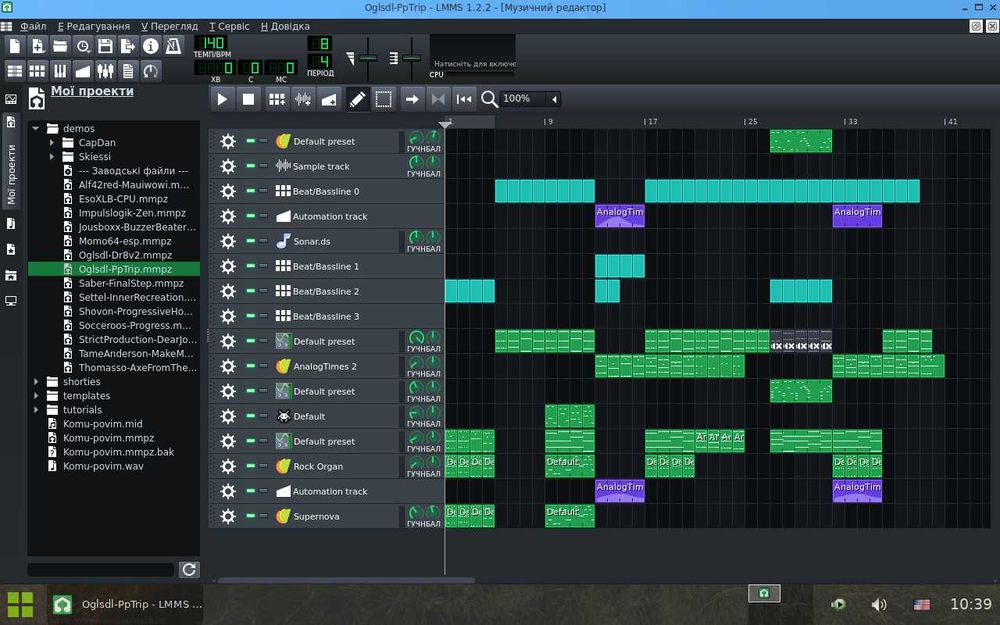Open the root directory sidebar tab
The height and width of the screenshot is (625, 1000).
coord(11,301)
